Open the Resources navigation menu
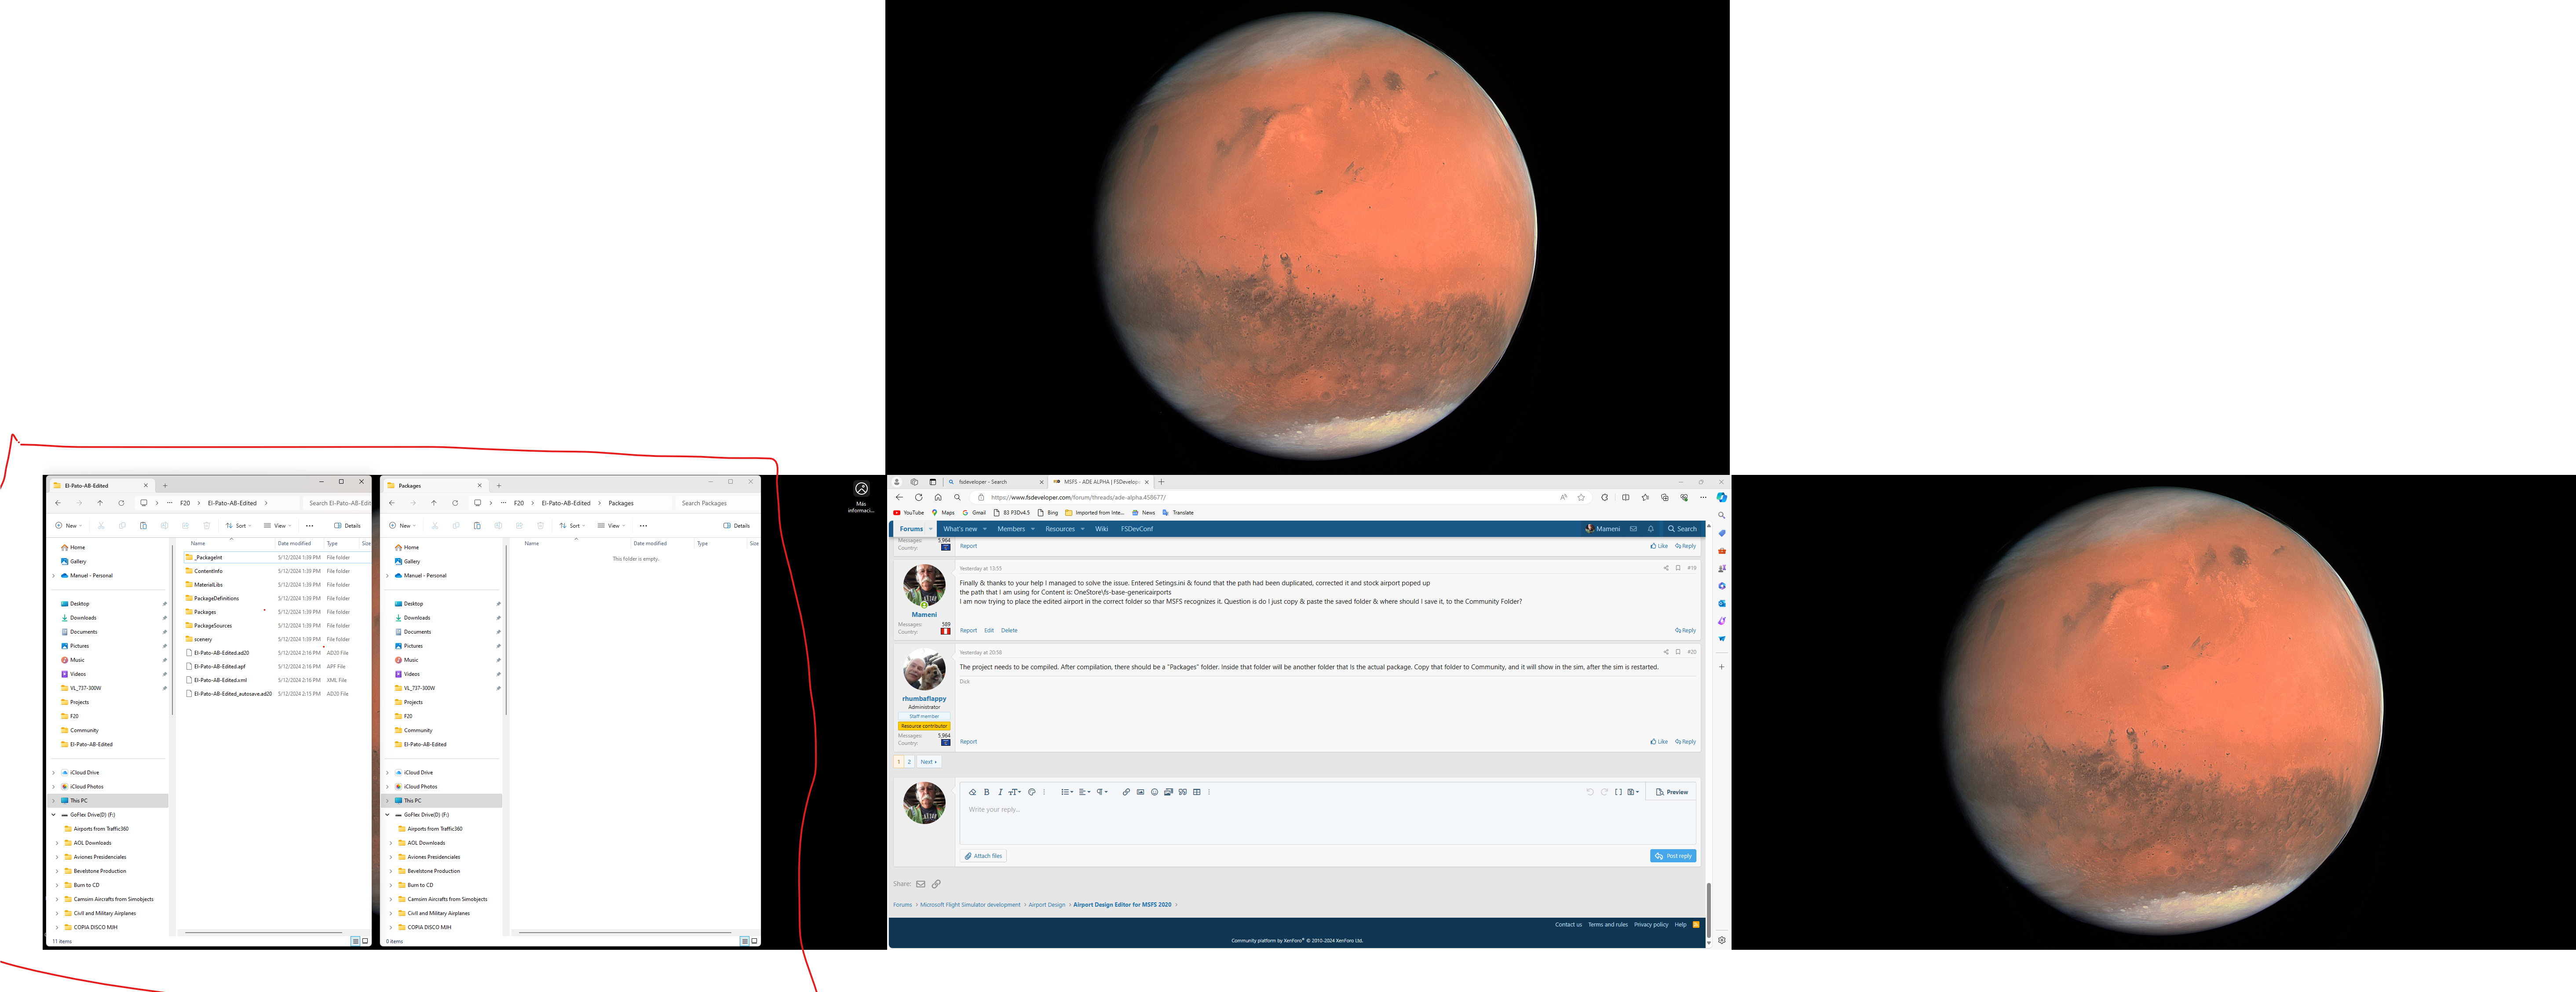 click(x=1060, y=529)
